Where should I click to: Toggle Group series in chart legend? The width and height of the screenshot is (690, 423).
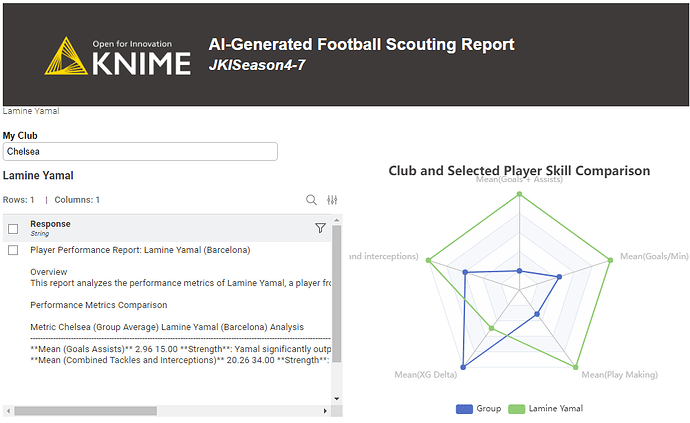478,409
